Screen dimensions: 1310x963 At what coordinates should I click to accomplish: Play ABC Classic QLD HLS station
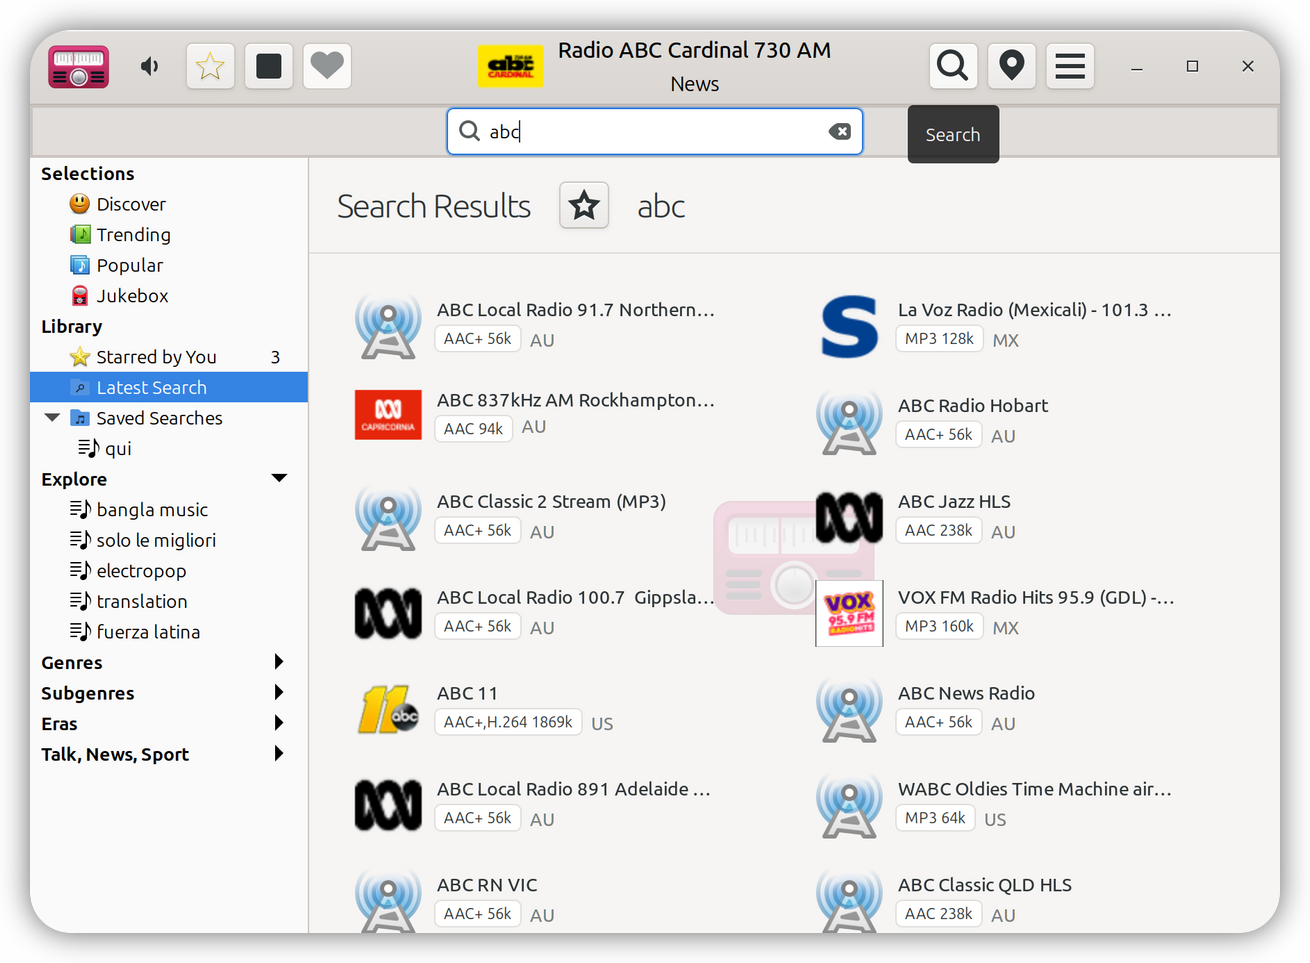[985, 885]
